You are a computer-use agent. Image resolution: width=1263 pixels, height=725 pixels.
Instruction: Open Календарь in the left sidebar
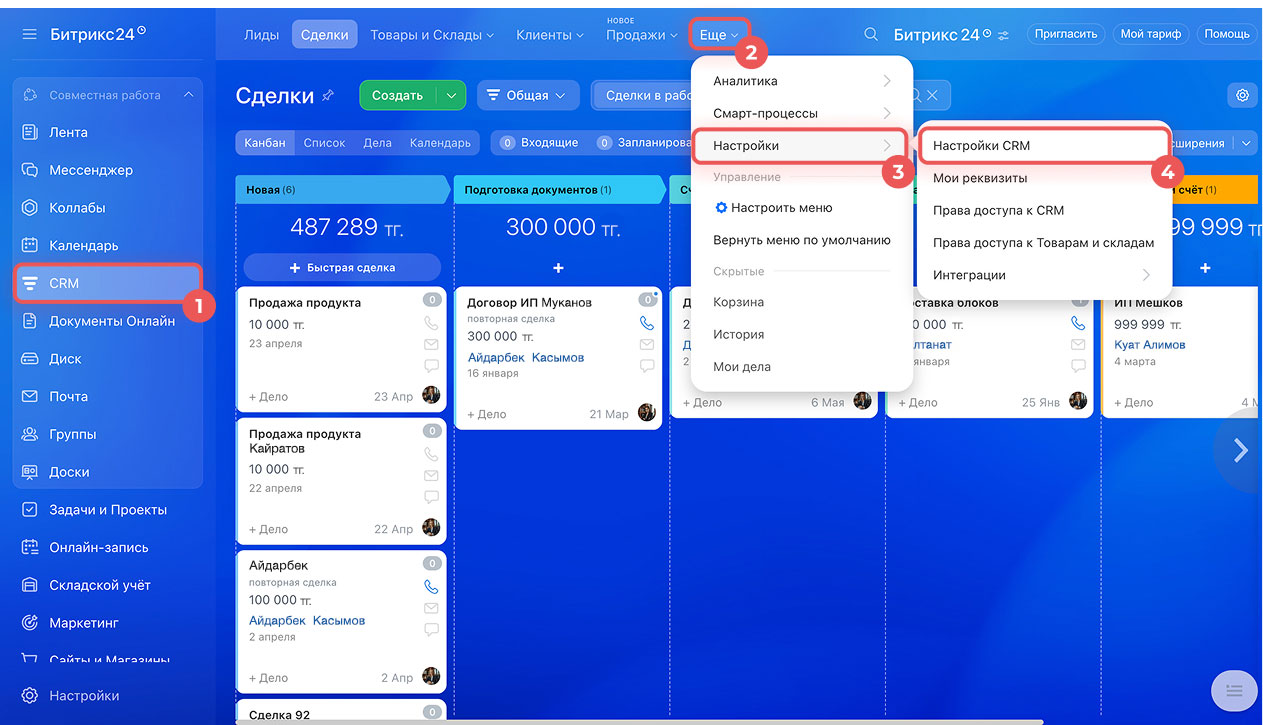(x=83, y=245)
